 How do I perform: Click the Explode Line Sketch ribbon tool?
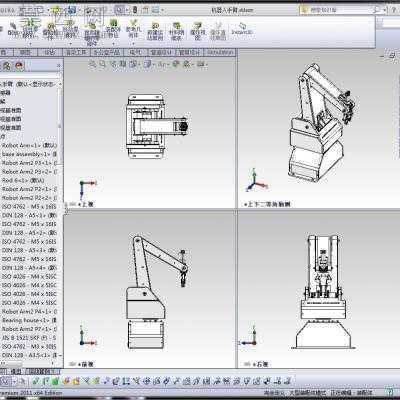218,31
